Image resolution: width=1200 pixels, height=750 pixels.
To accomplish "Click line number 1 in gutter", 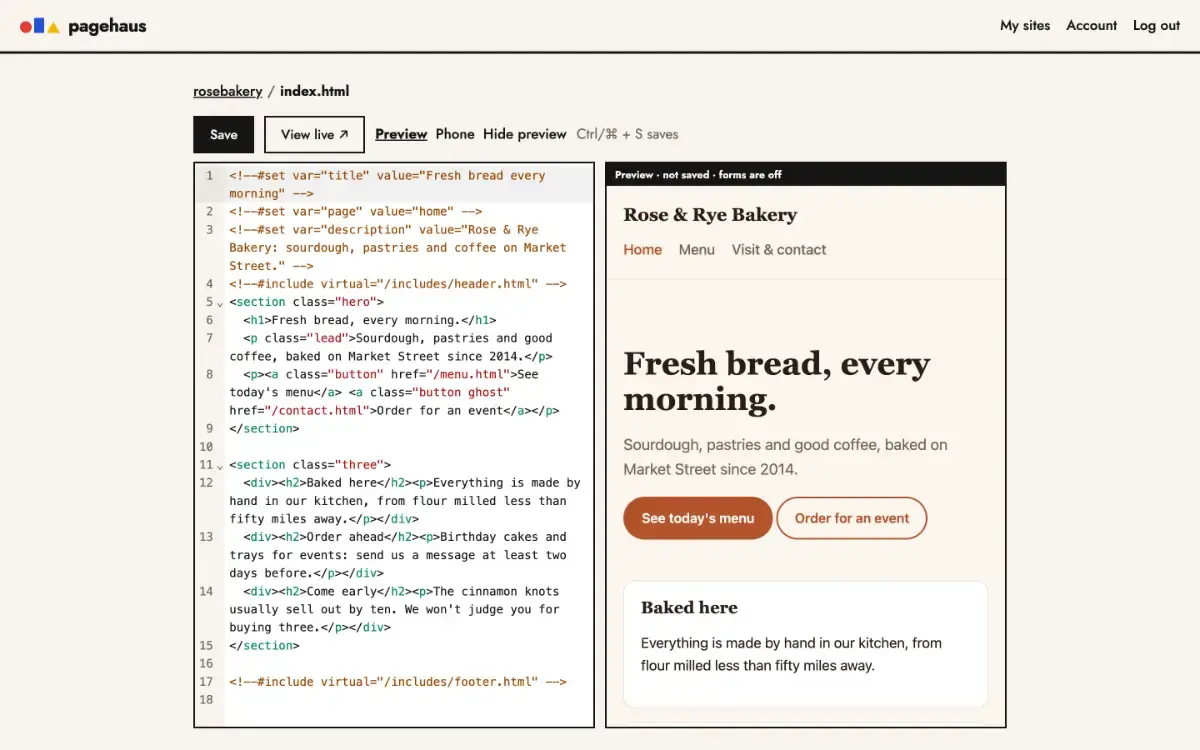I will tap(209, 176).
